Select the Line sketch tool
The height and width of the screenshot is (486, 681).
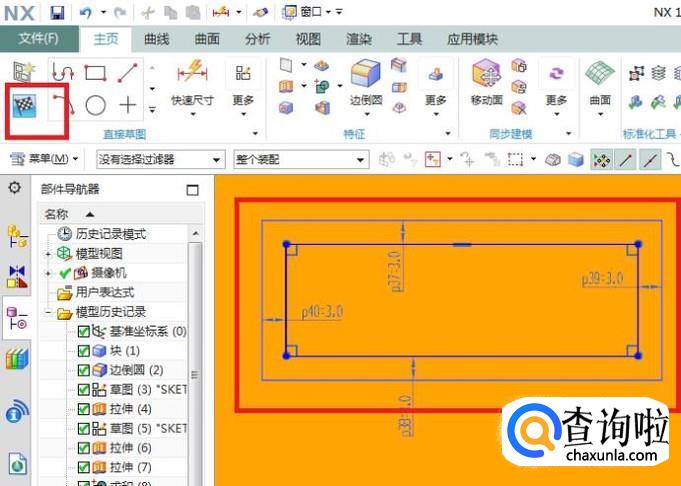128,73
